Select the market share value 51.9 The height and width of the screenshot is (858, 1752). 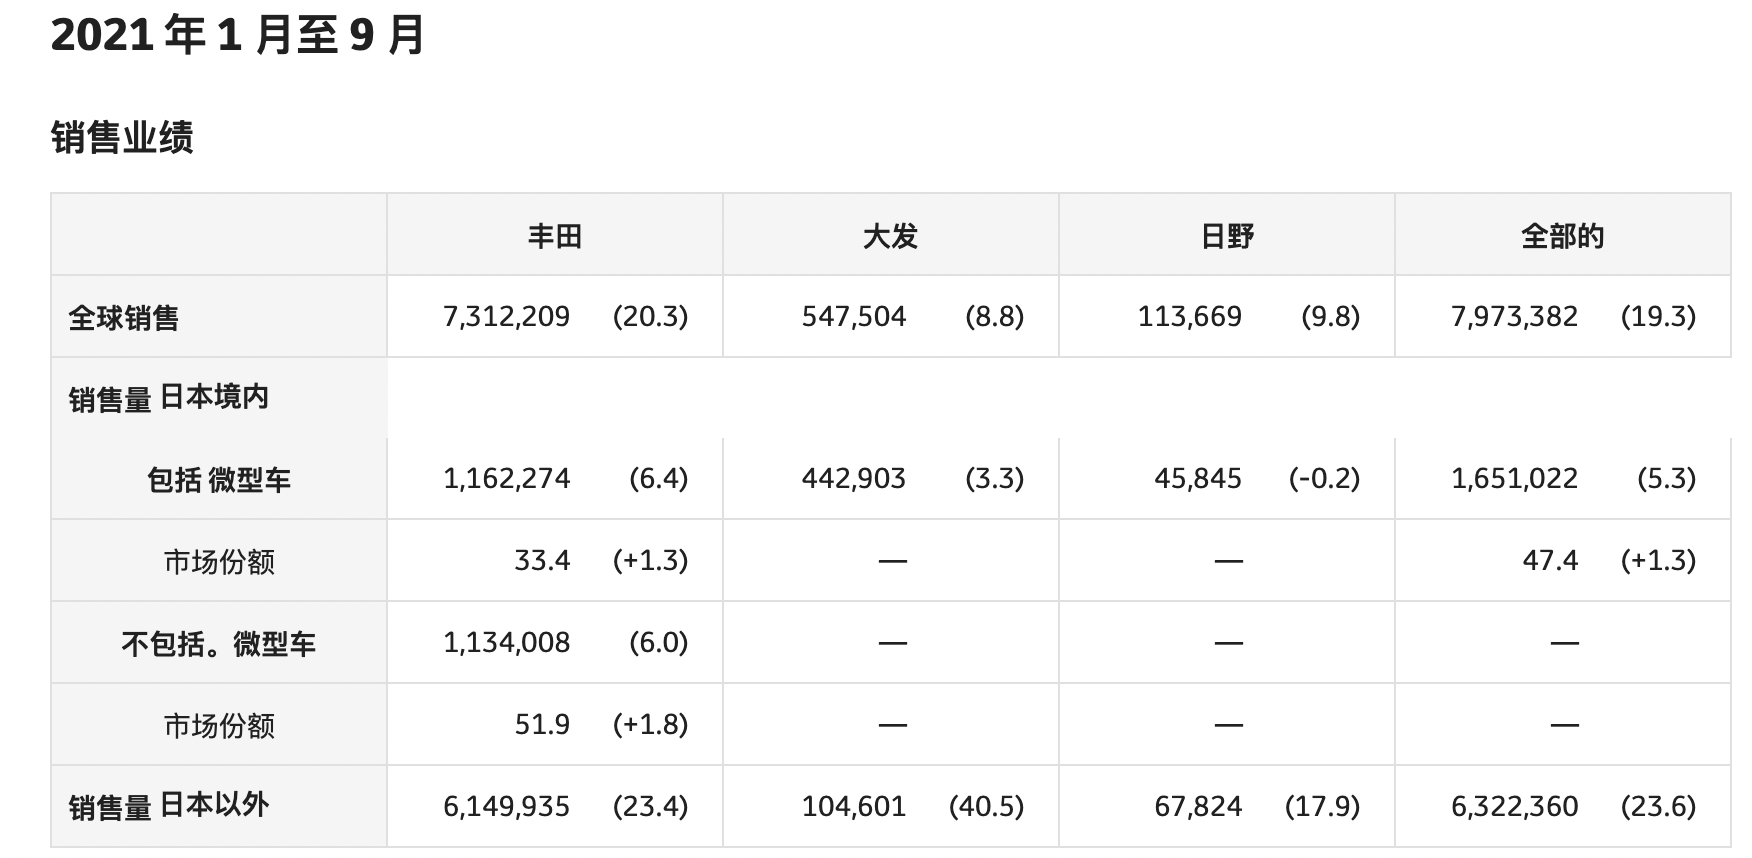click(x=542, y=724)
